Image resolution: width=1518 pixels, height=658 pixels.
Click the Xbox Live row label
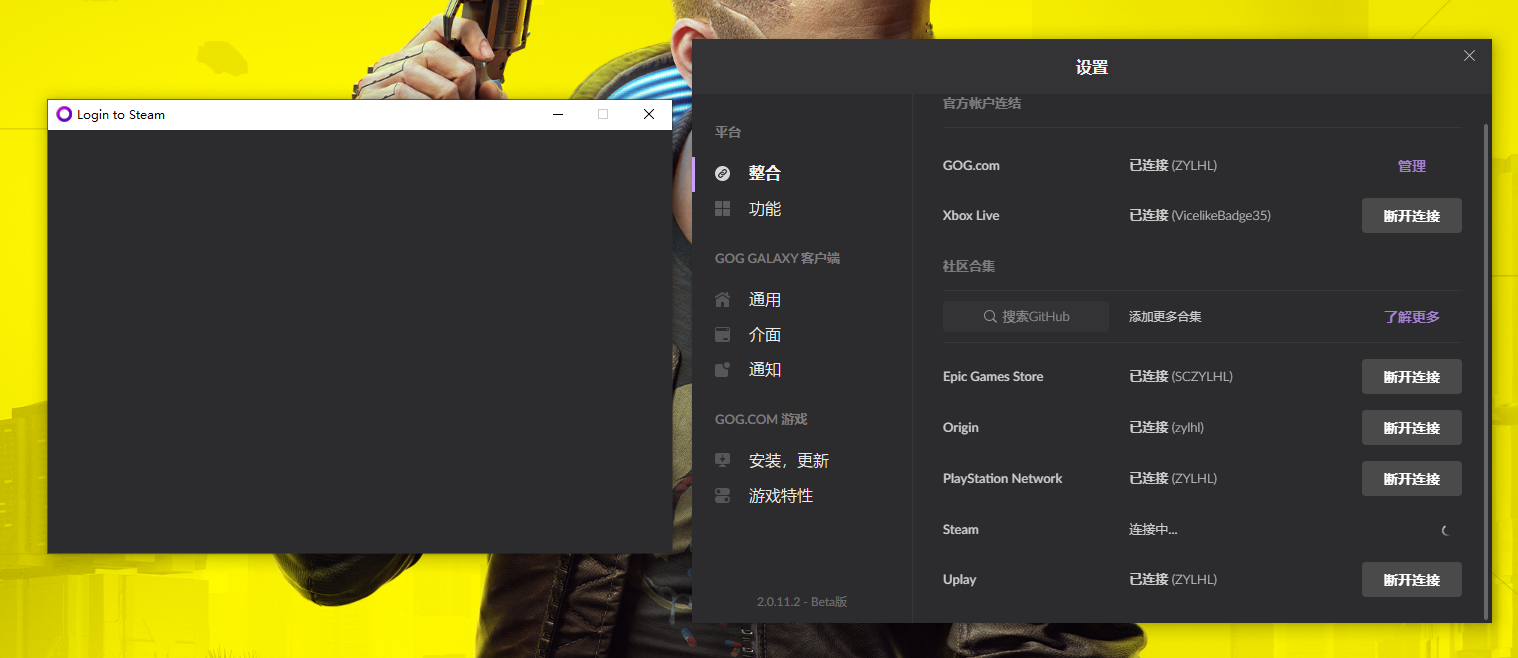coord(971,216)
